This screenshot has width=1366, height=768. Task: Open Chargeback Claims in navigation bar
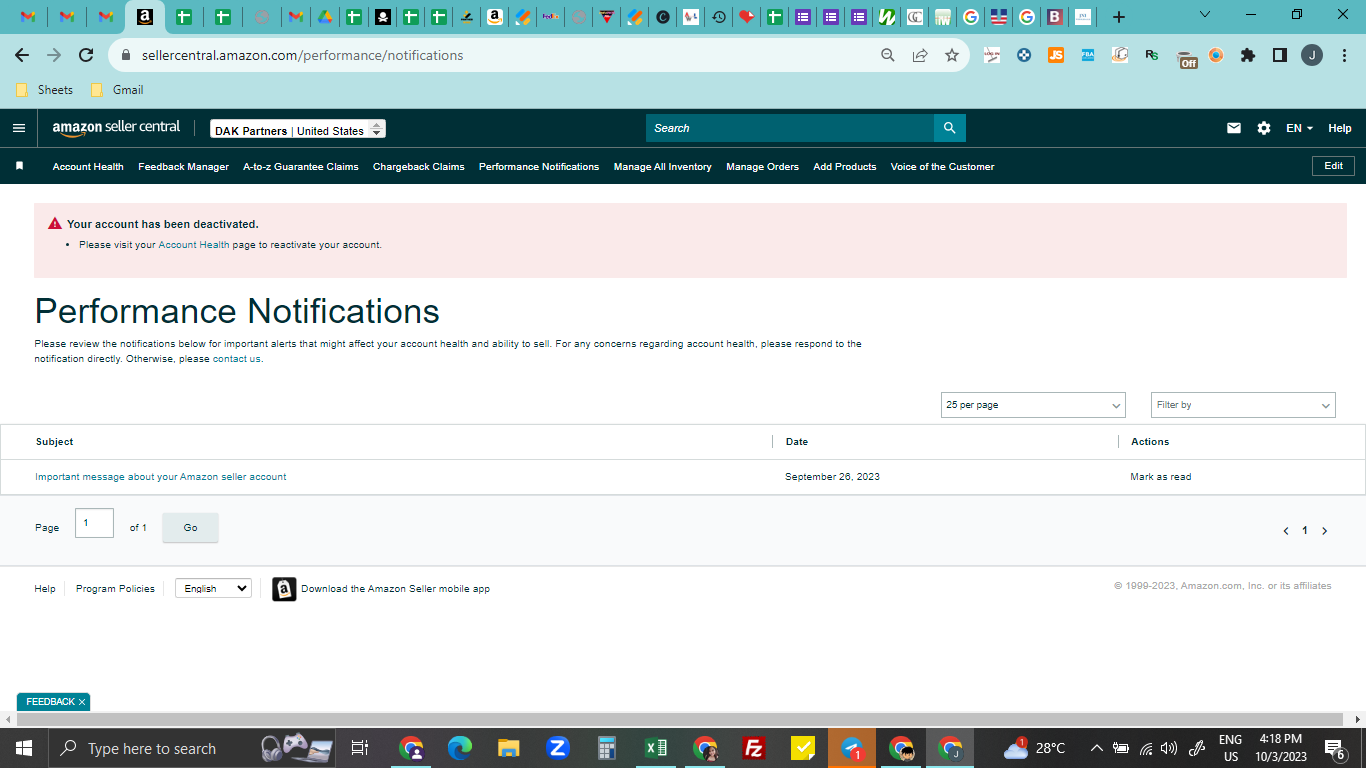(419, 167)
